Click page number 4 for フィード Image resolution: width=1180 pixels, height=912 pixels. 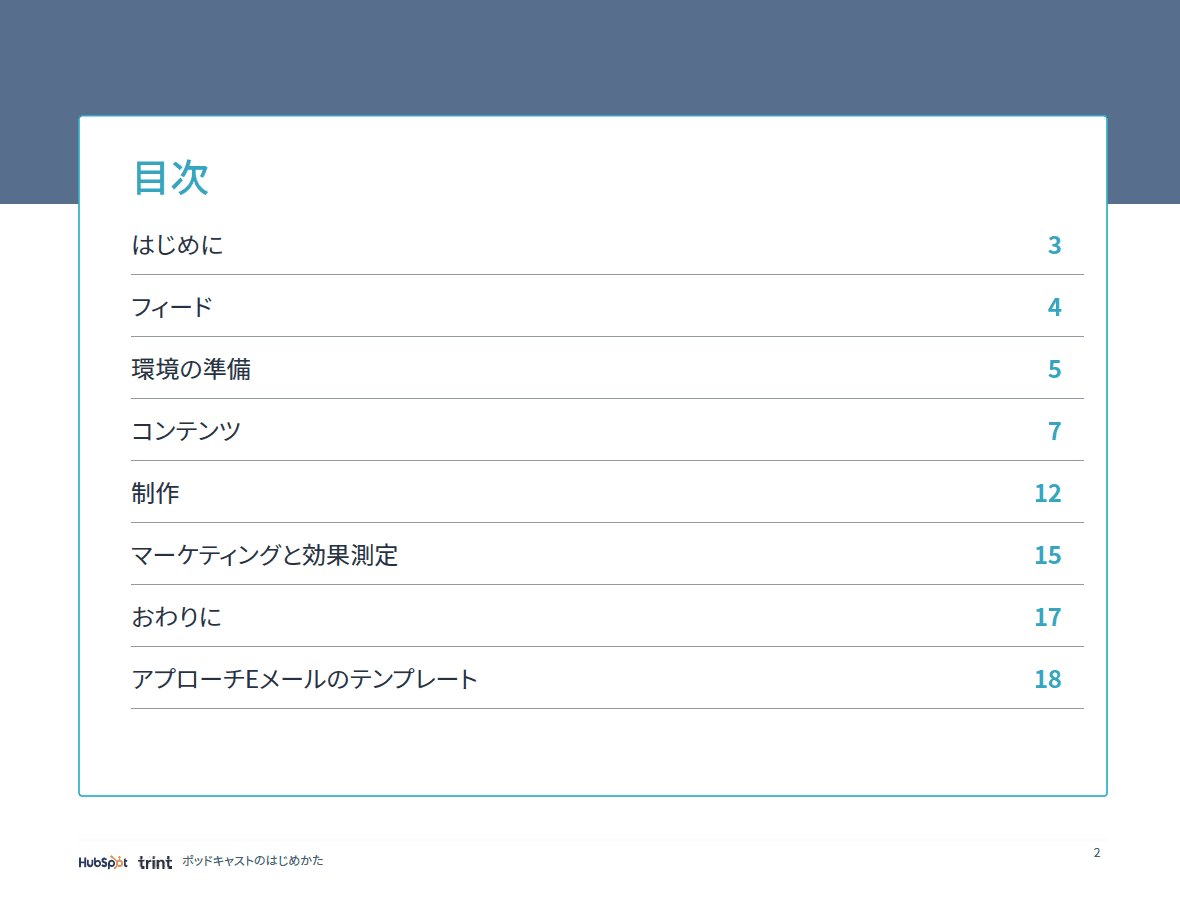point(1054,307)
